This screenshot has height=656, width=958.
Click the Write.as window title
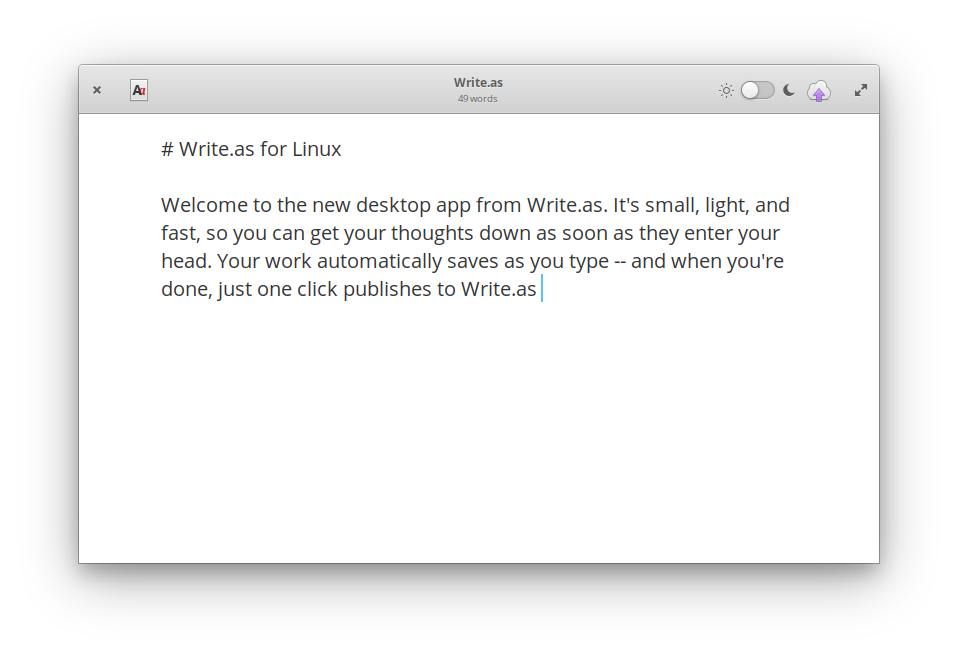tap(478, 82)
